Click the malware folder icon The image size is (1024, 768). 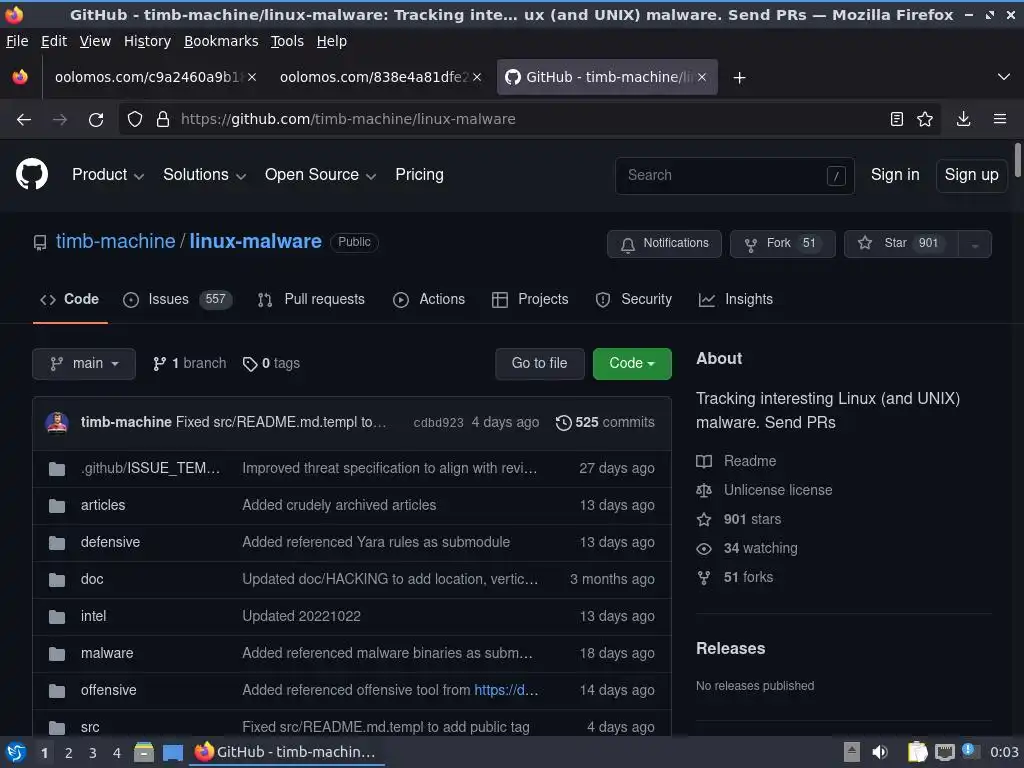tap(57, 654)
